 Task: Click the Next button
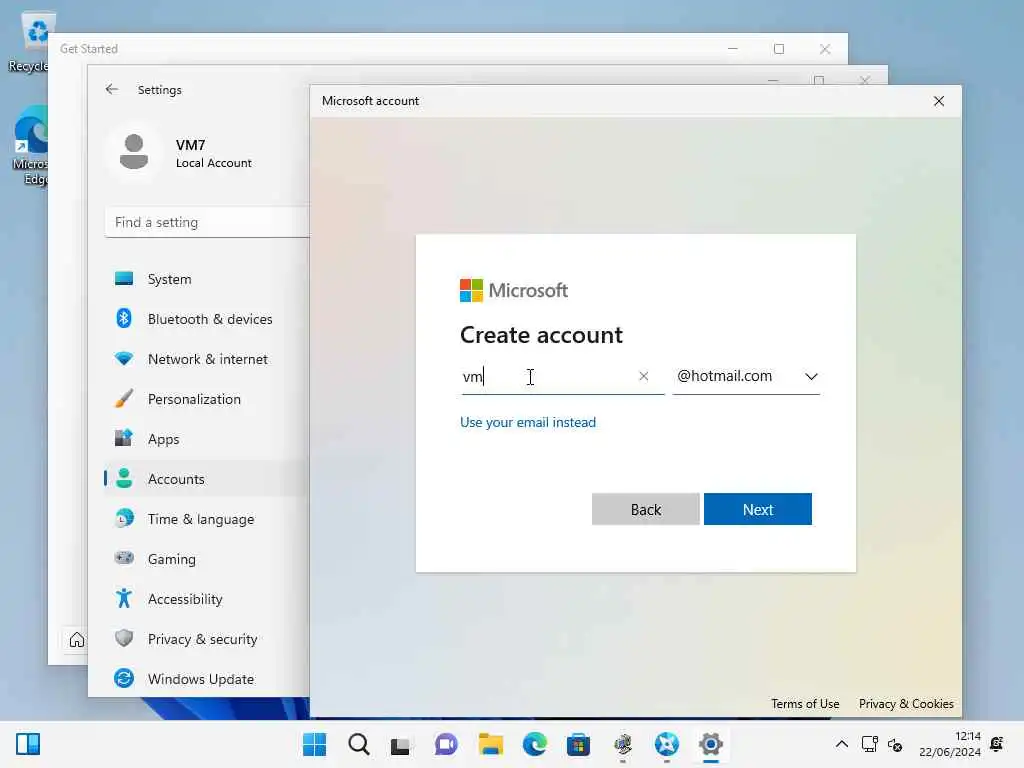(758, 509)
